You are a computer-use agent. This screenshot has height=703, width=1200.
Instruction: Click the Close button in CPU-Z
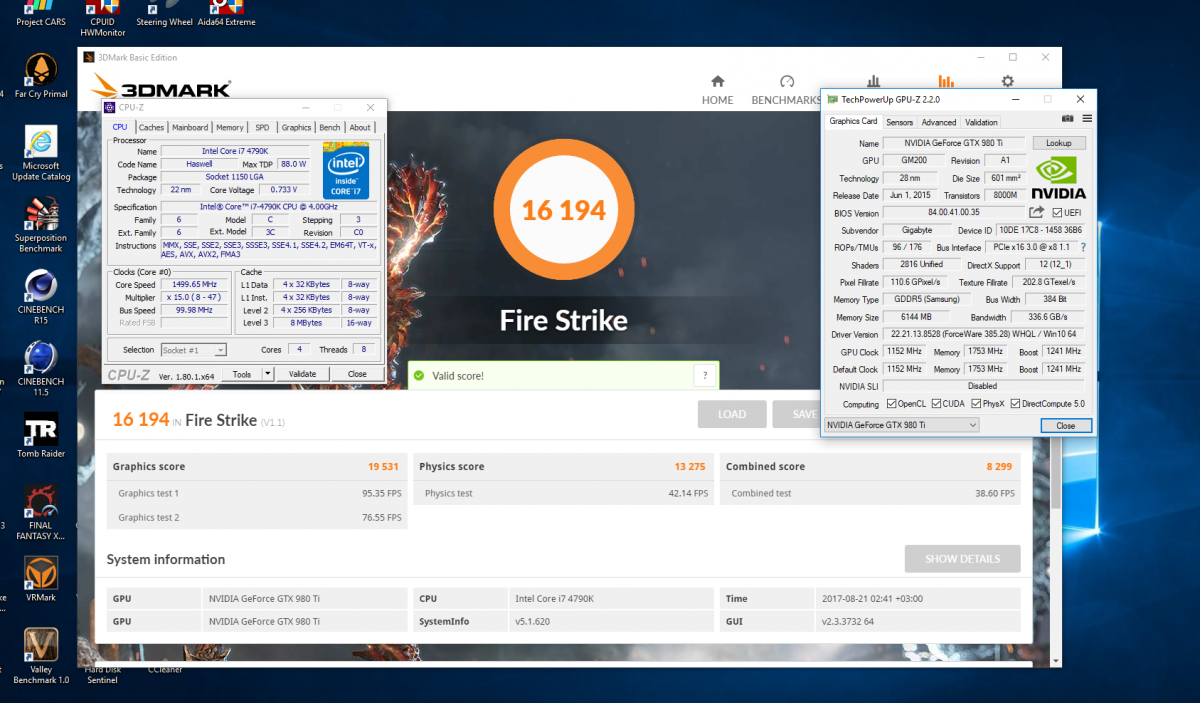point(357,374)
